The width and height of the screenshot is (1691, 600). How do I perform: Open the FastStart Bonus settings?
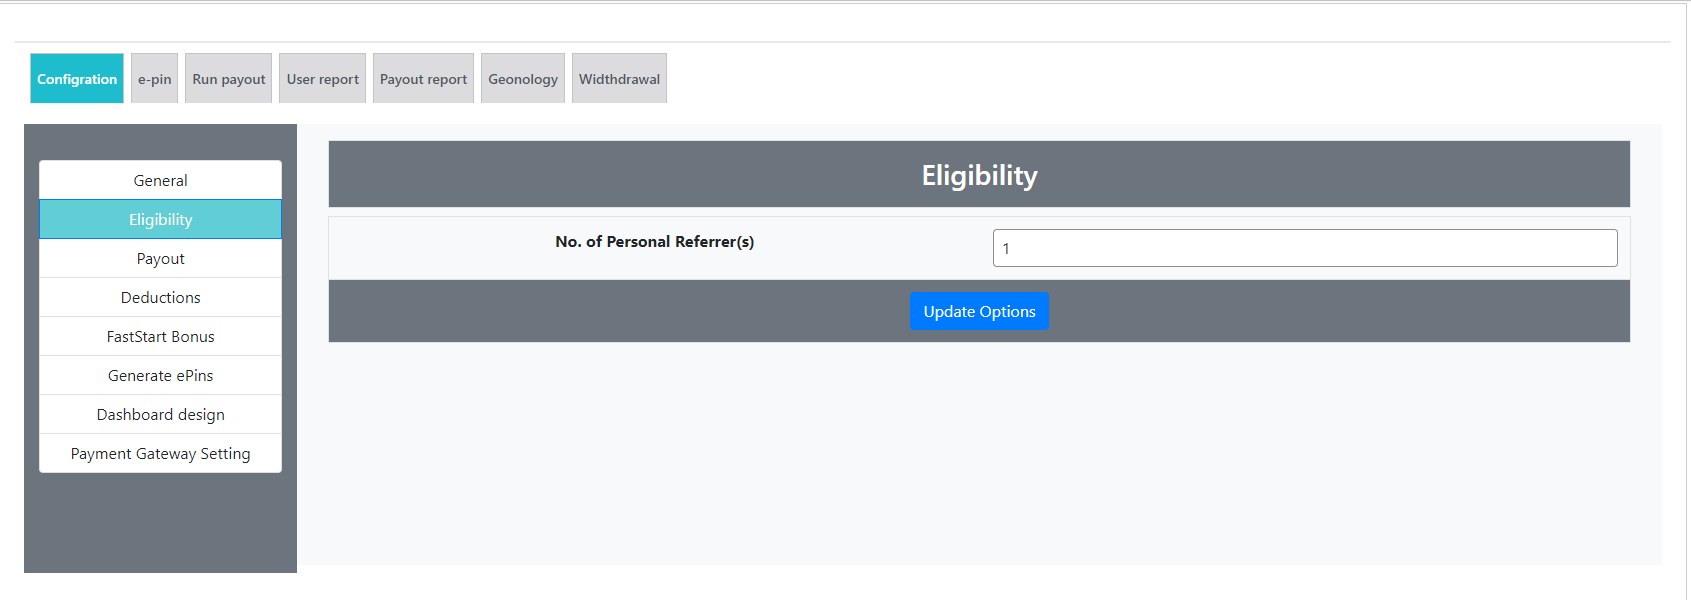click(x=160, y=336)
